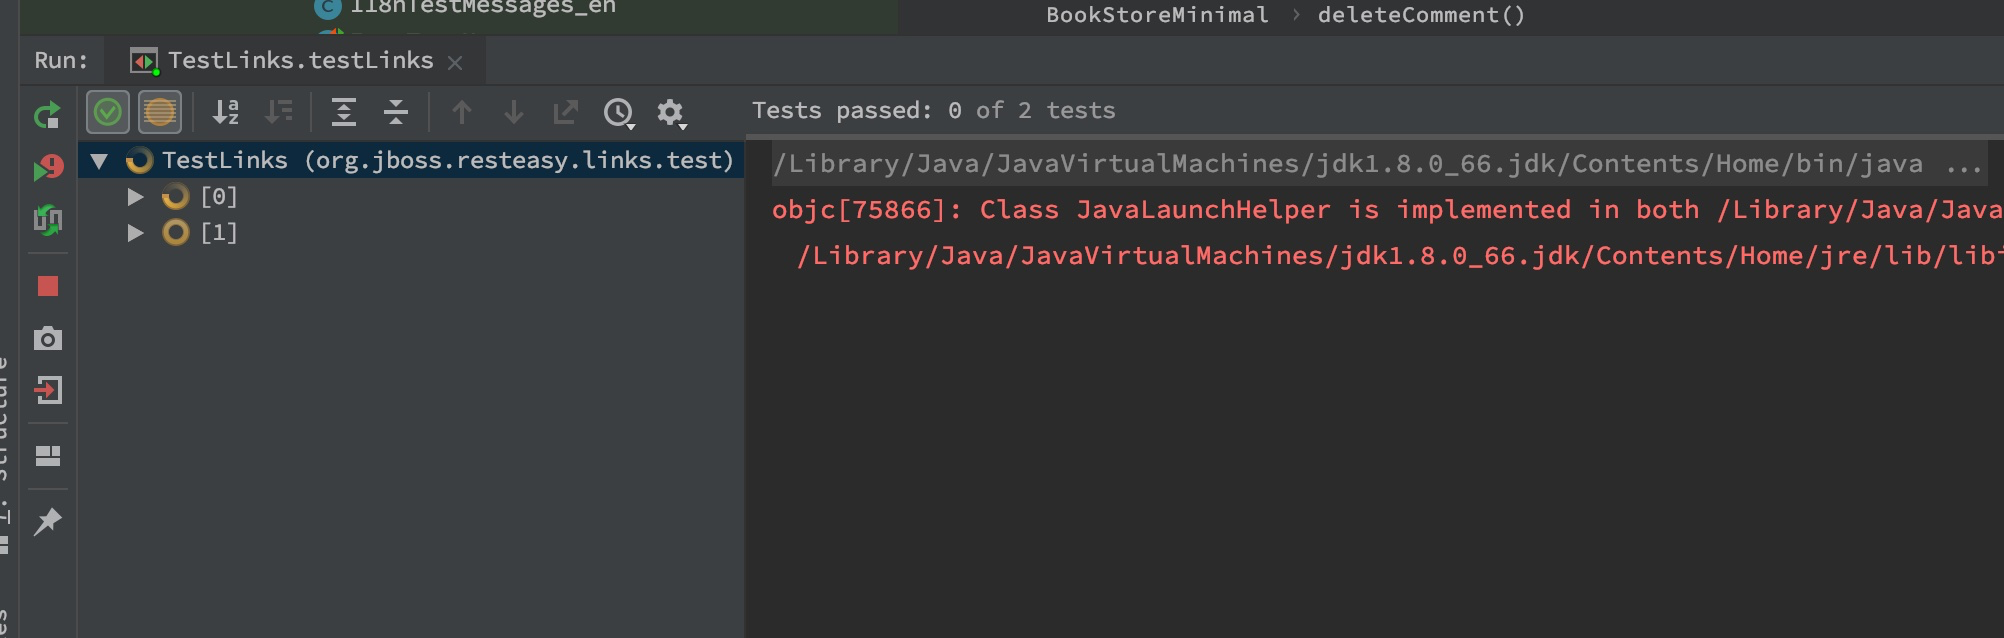This screenshot has height=638, width=2004.
Task: Pin the Run tab
Action: tap(47, 521)
